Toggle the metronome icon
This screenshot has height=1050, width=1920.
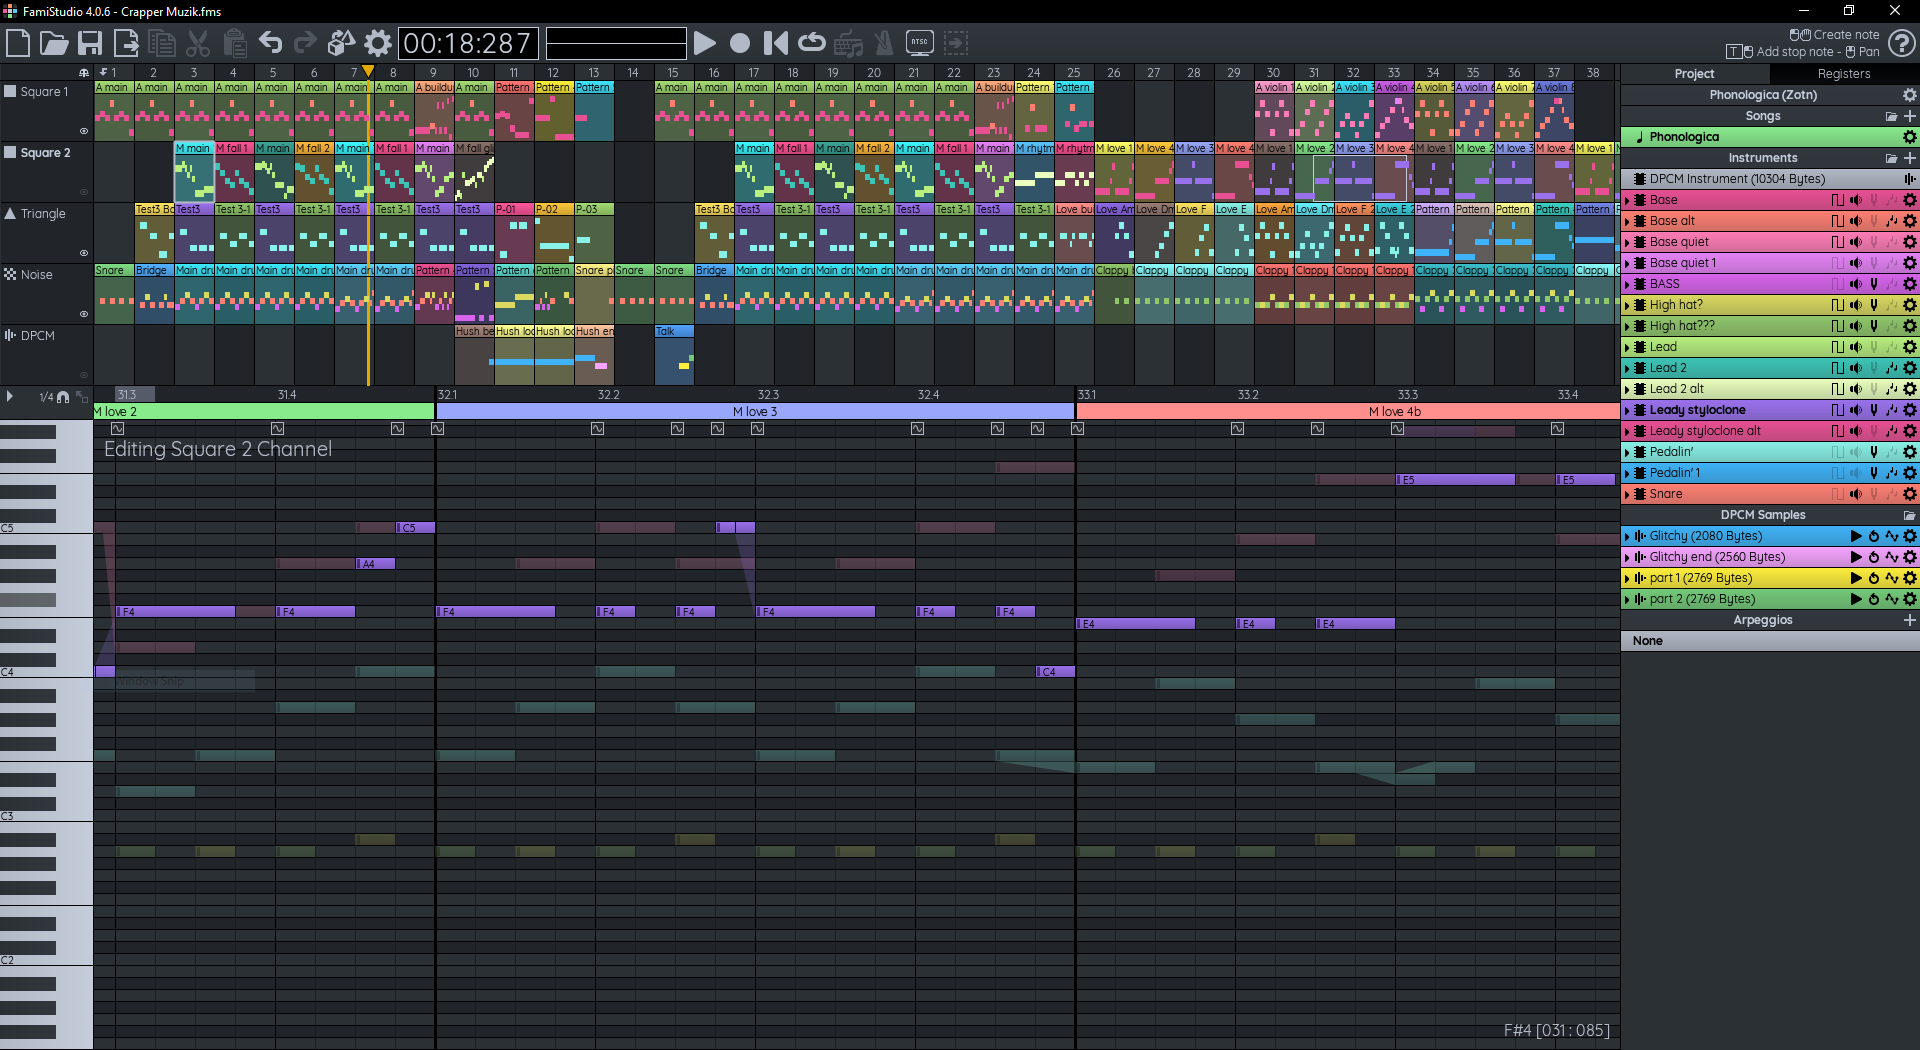883,43
